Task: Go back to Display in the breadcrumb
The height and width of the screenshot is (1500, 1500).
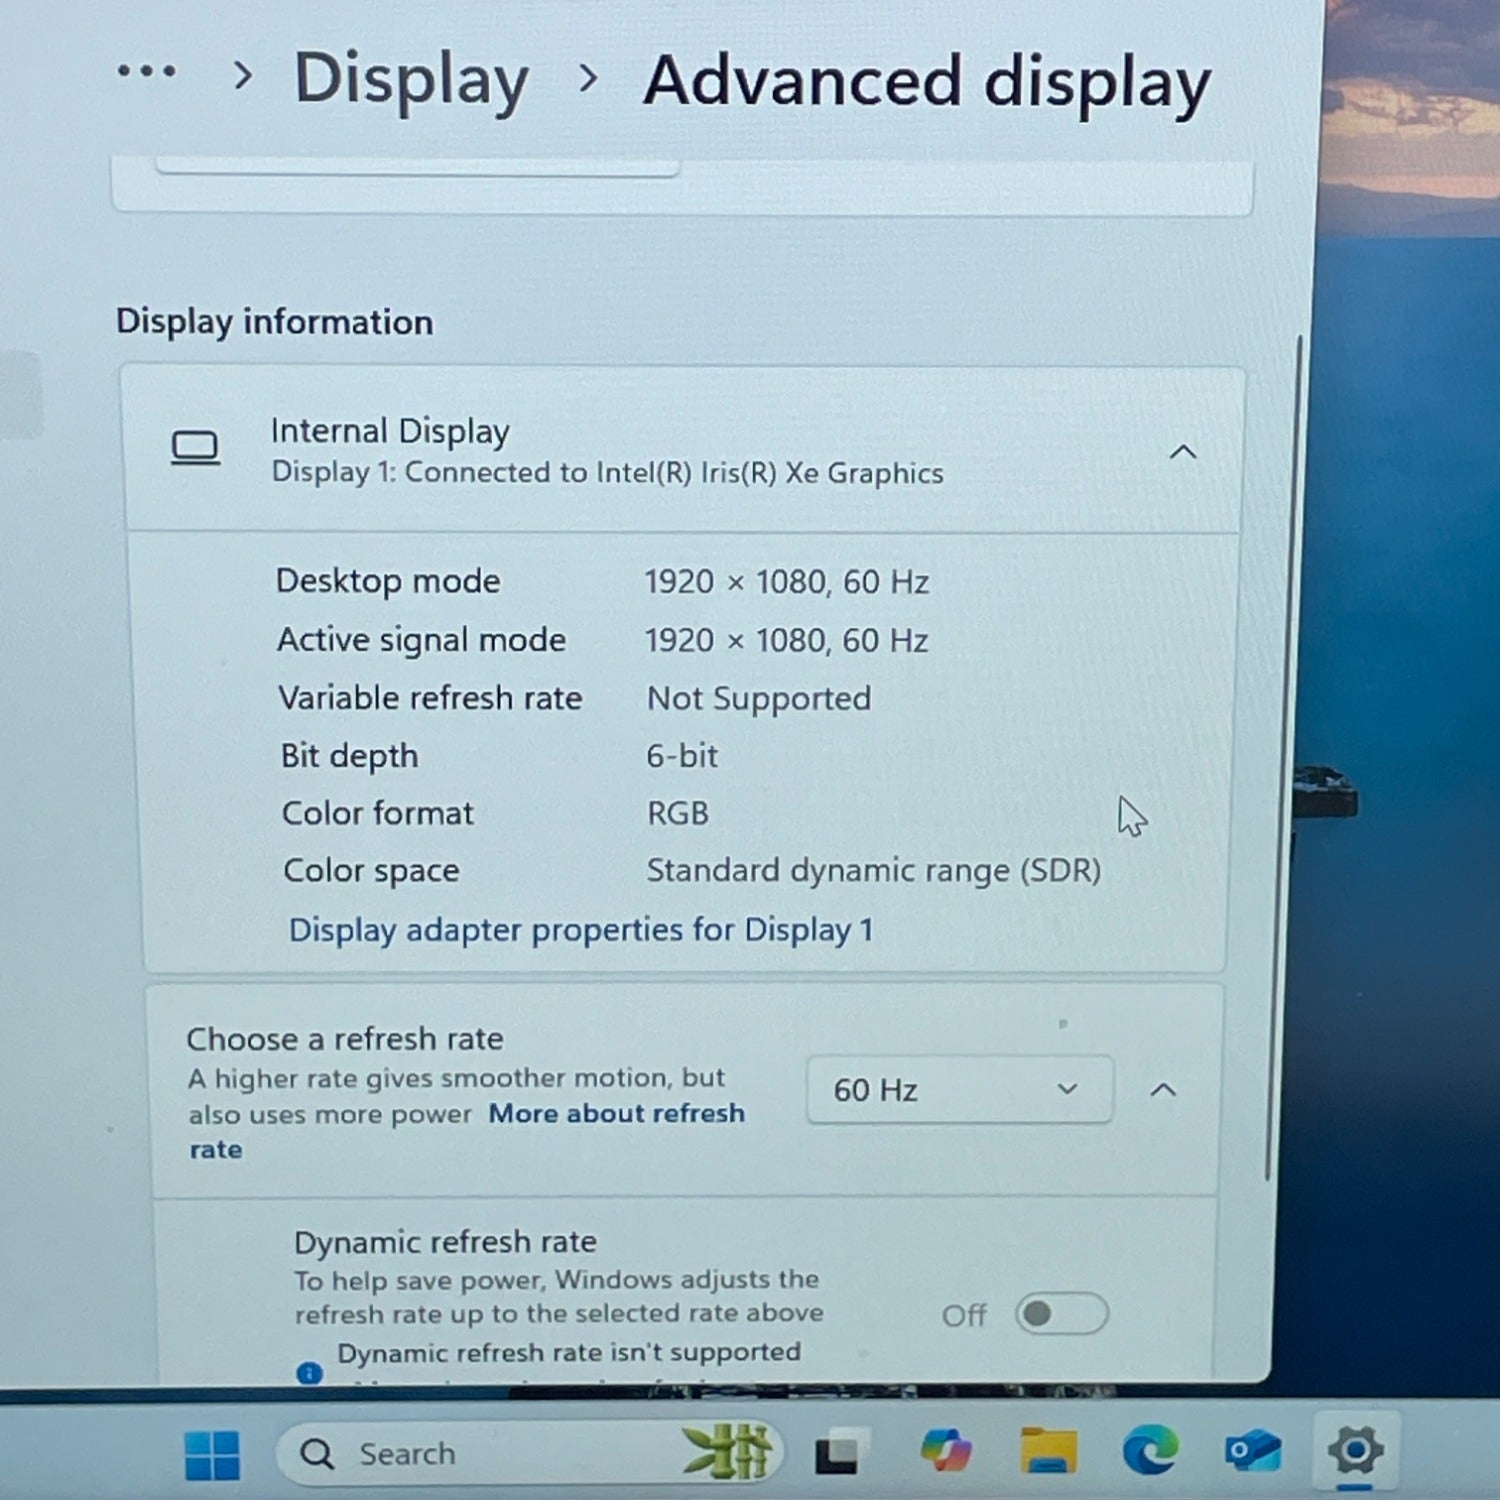Action: pyautogui.click(x=411, y=79)
